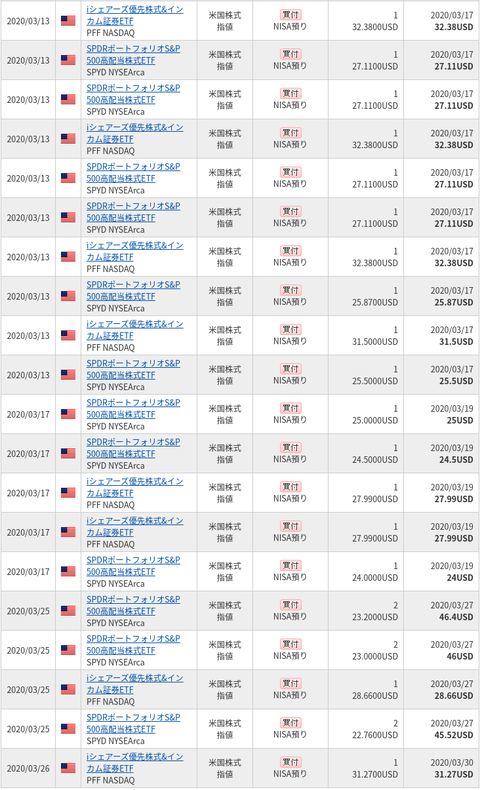This screenshot has height=790, width=480.
Task: Select the settlement total 46USD
Action: (x=460, y=656)
